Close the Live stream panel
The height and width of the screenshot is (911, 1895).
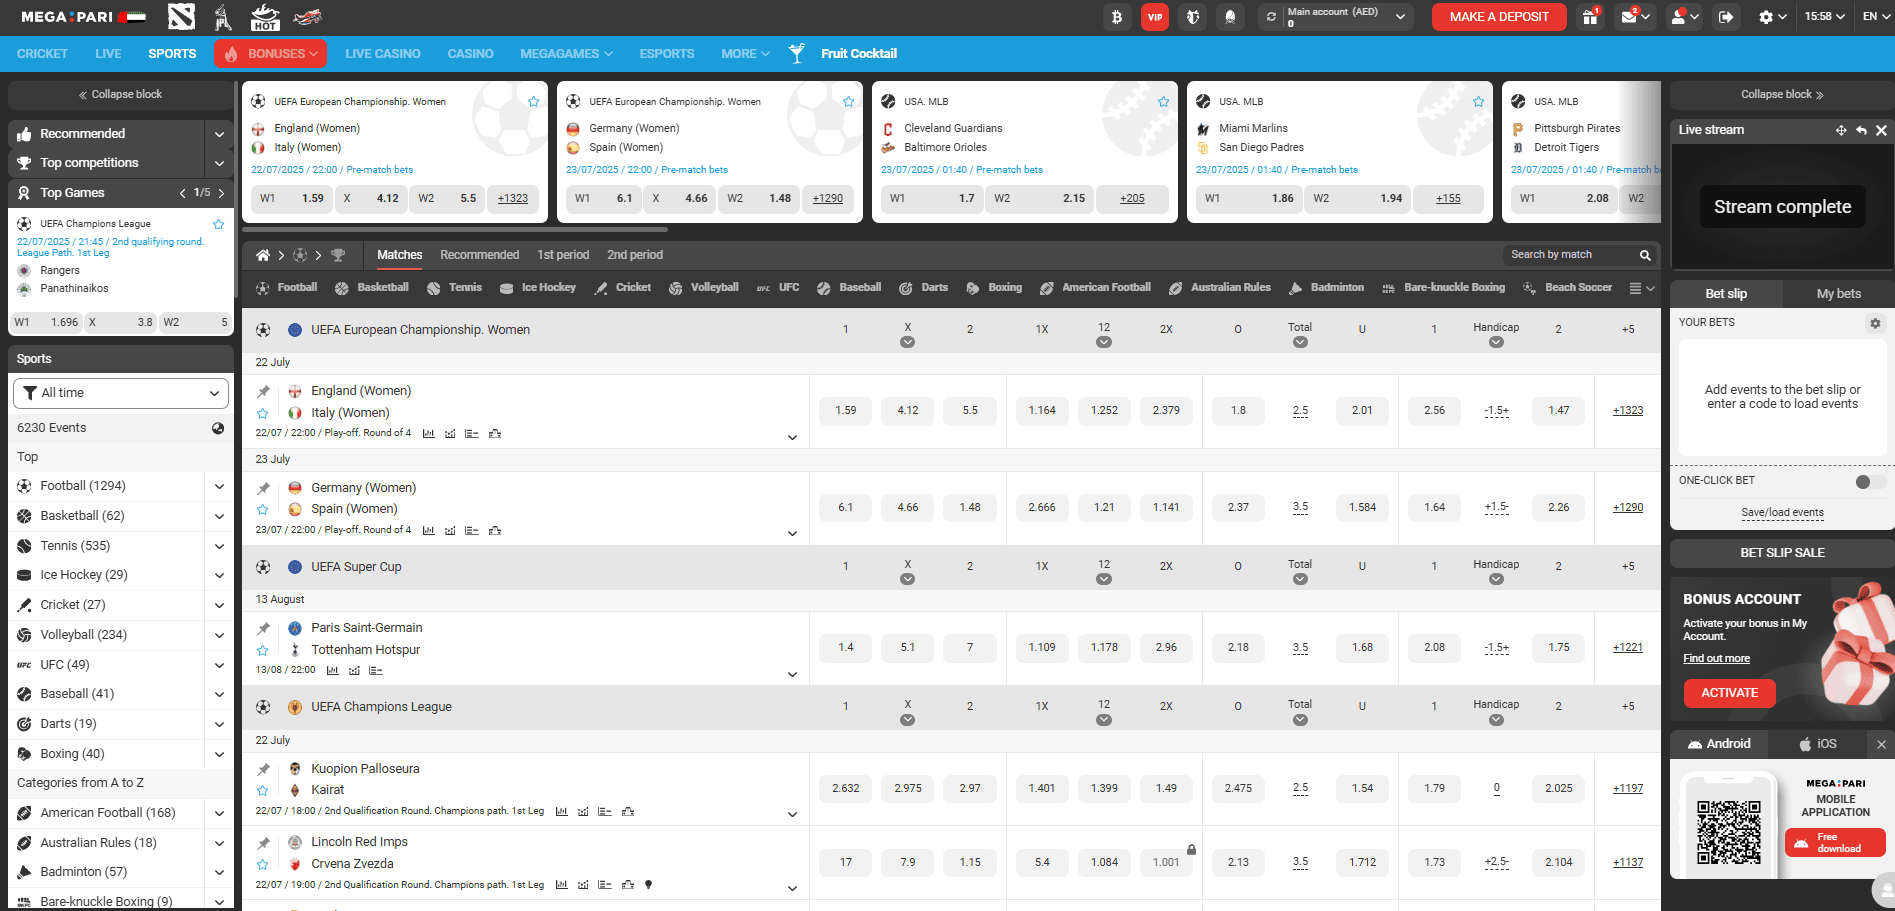tap(1881, 130)
